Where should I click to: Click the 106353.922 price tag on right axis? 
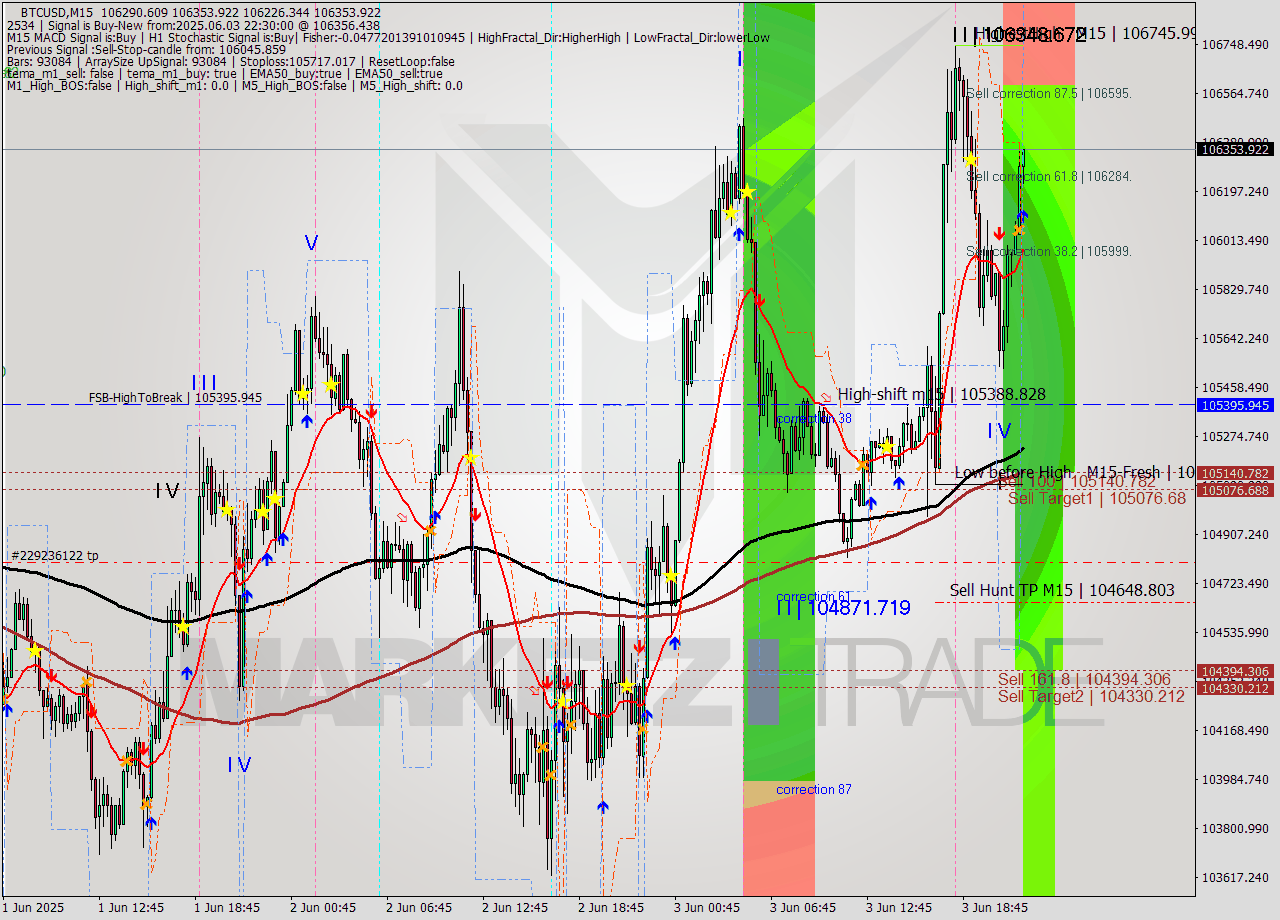(x=1236, y=149)
